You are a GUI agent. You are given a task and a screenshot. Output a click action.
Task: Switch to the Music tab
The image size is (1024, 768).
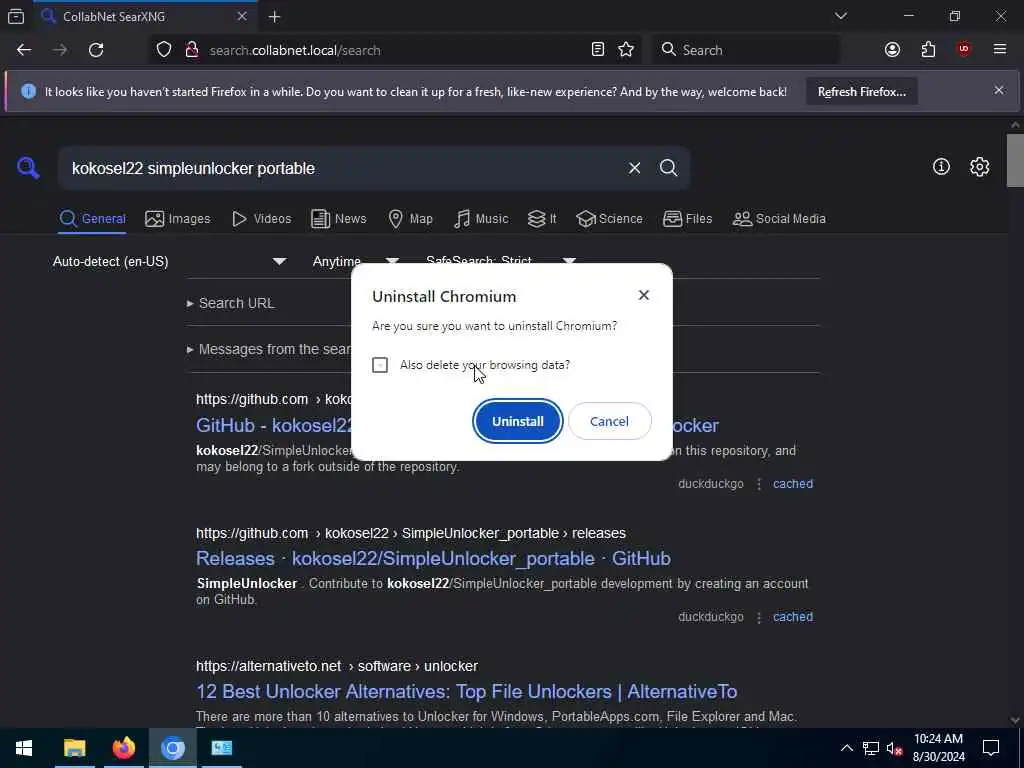point(481,219)
